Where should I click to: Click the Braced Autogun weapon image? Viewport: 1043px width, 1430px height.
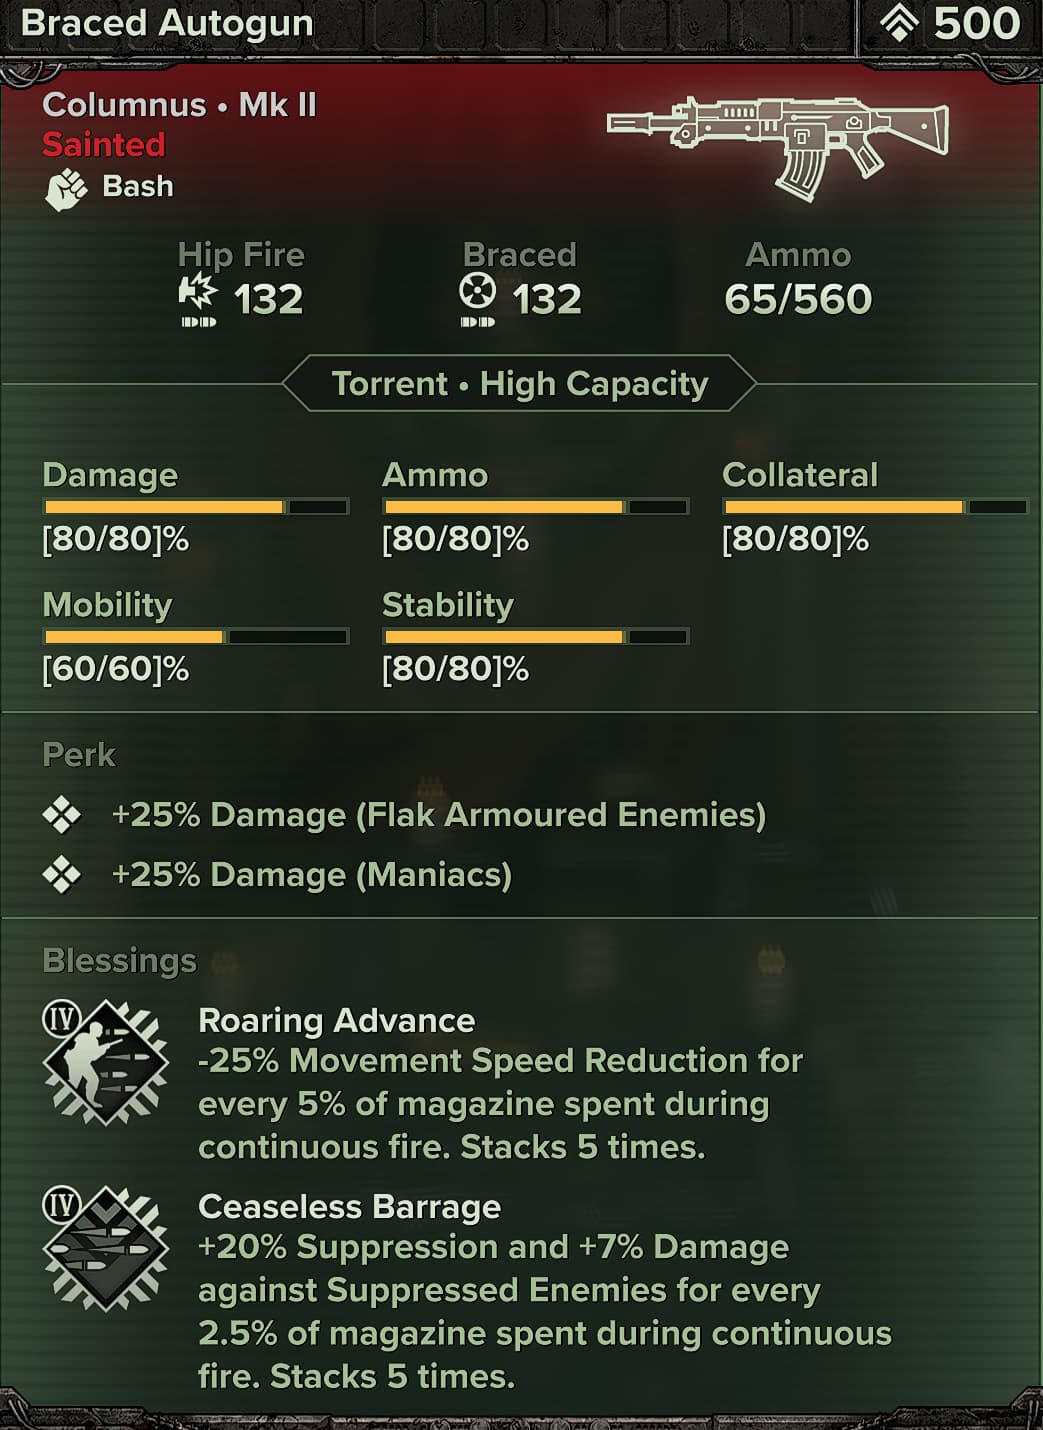[x=778, y=145]
